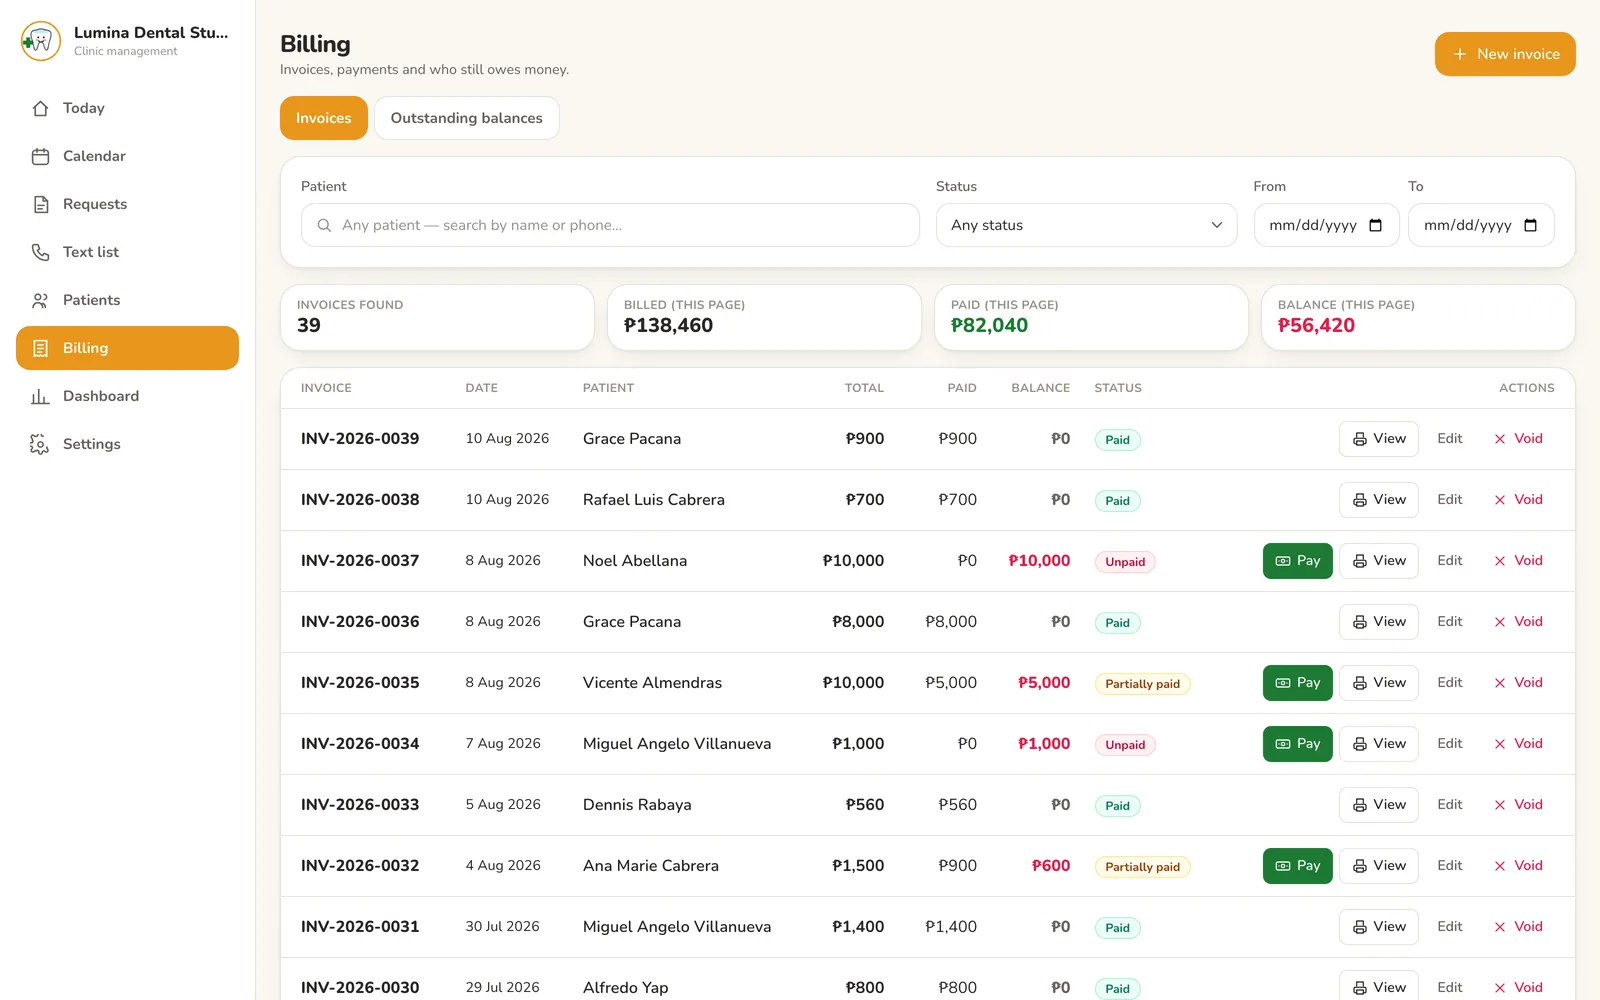Viewport: 1600px width, 1000px height.
Task: Click the printer icon for INV-2026-0039
Action: (1360, 439)
